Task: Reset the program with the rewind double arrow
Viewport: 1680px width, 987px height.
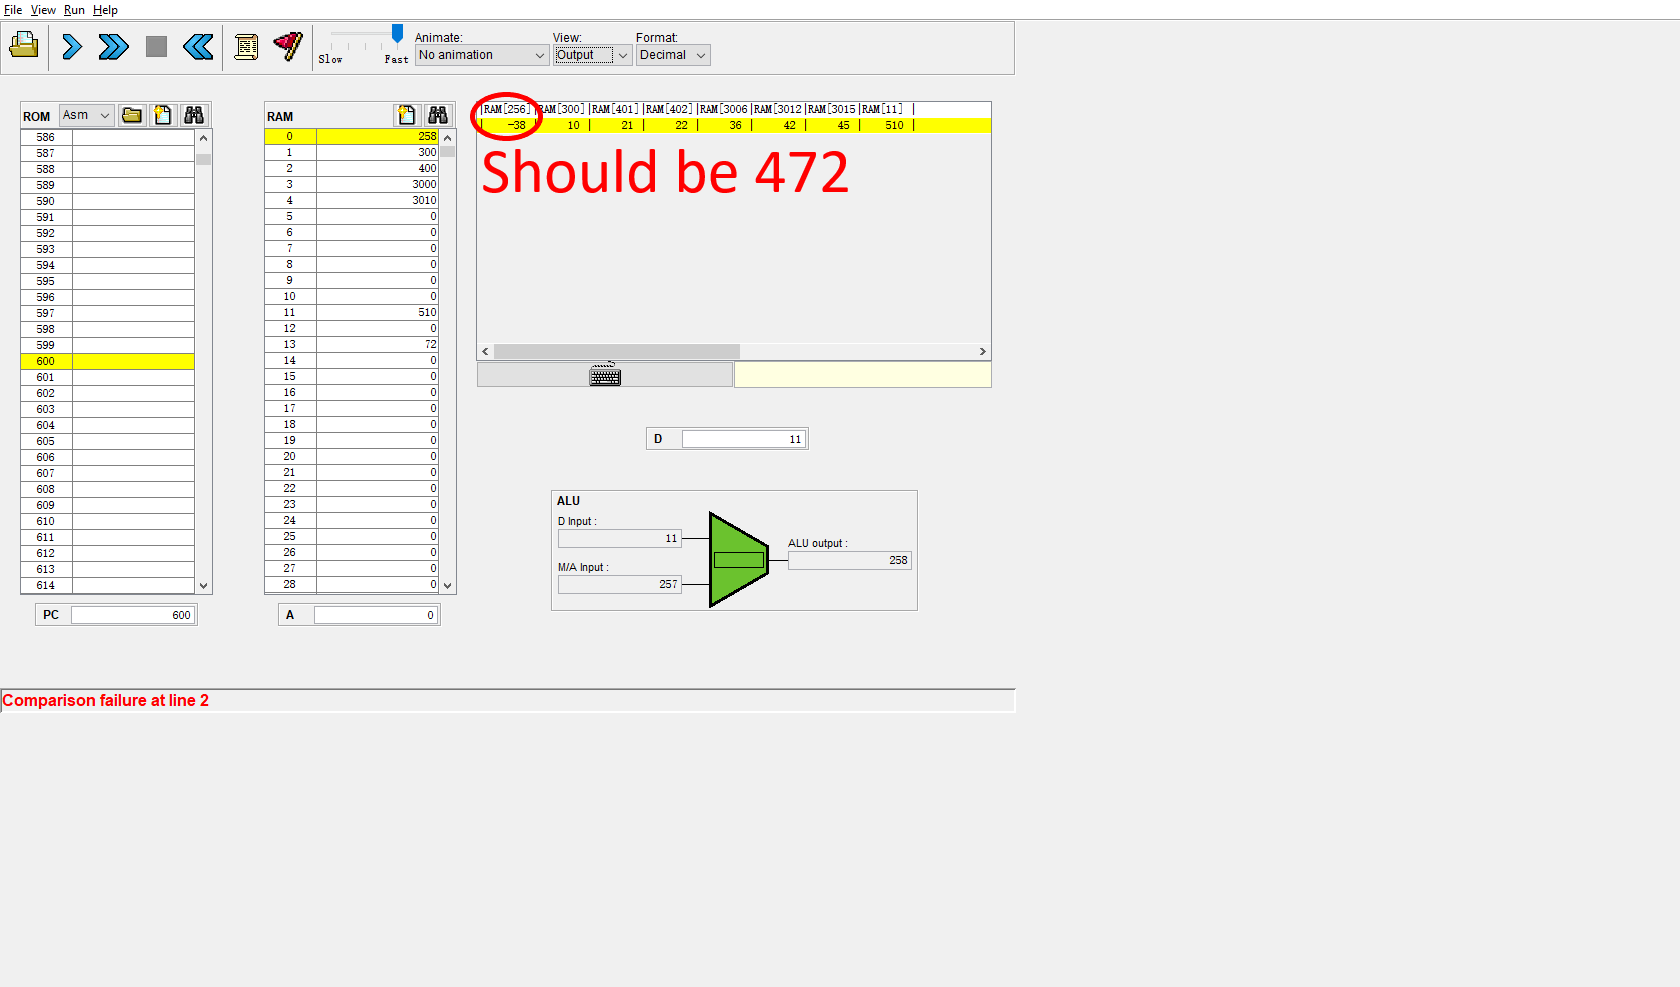Action: 198,46
